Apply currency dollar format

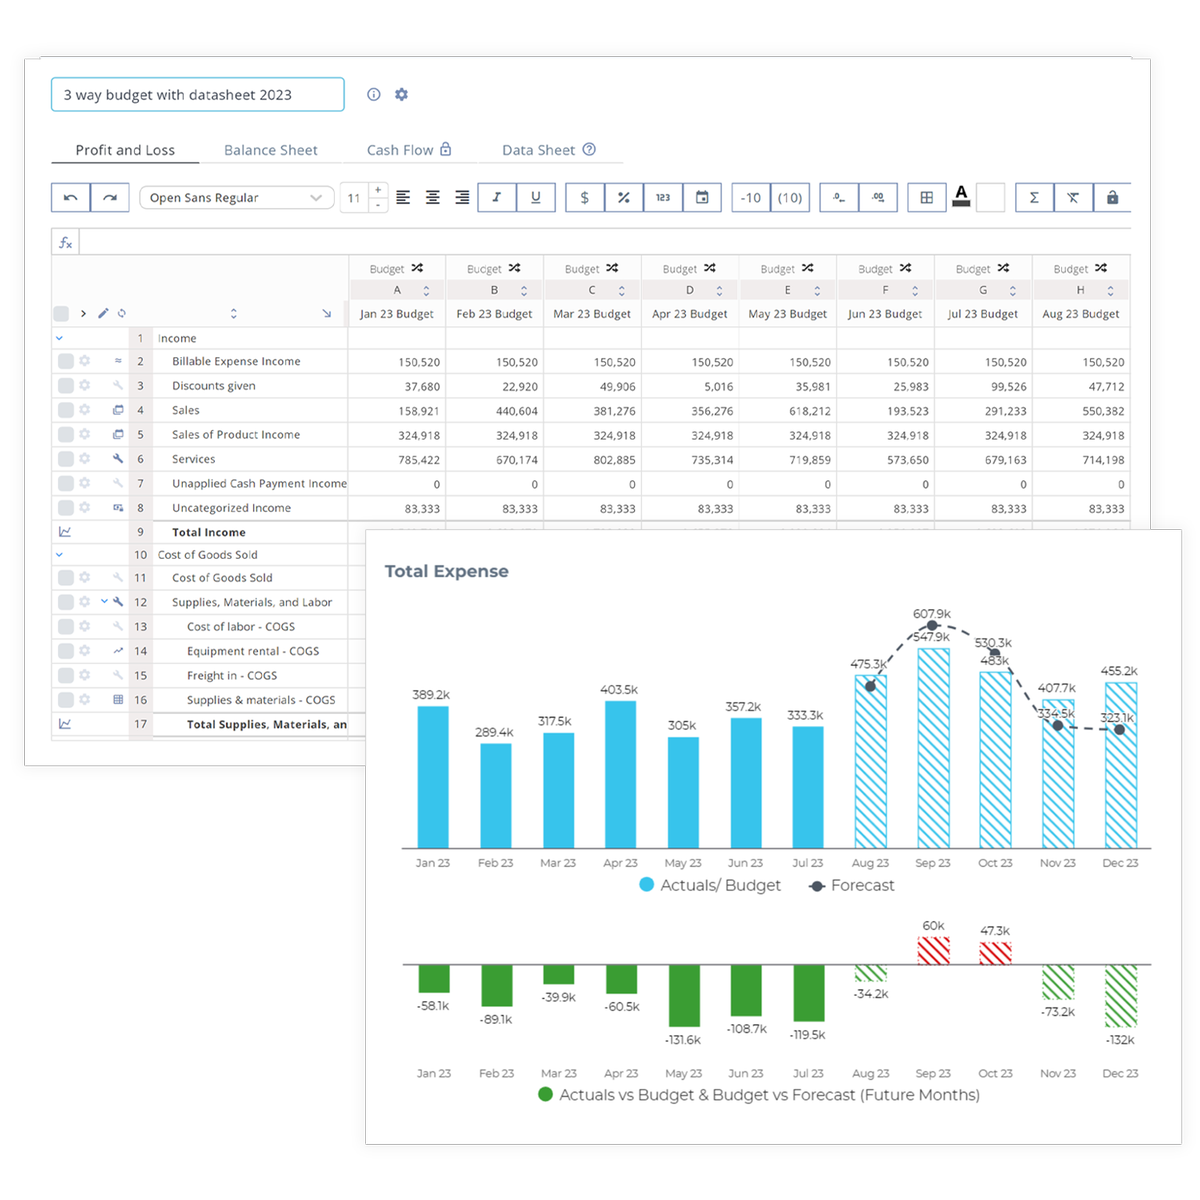pos(585,197)
